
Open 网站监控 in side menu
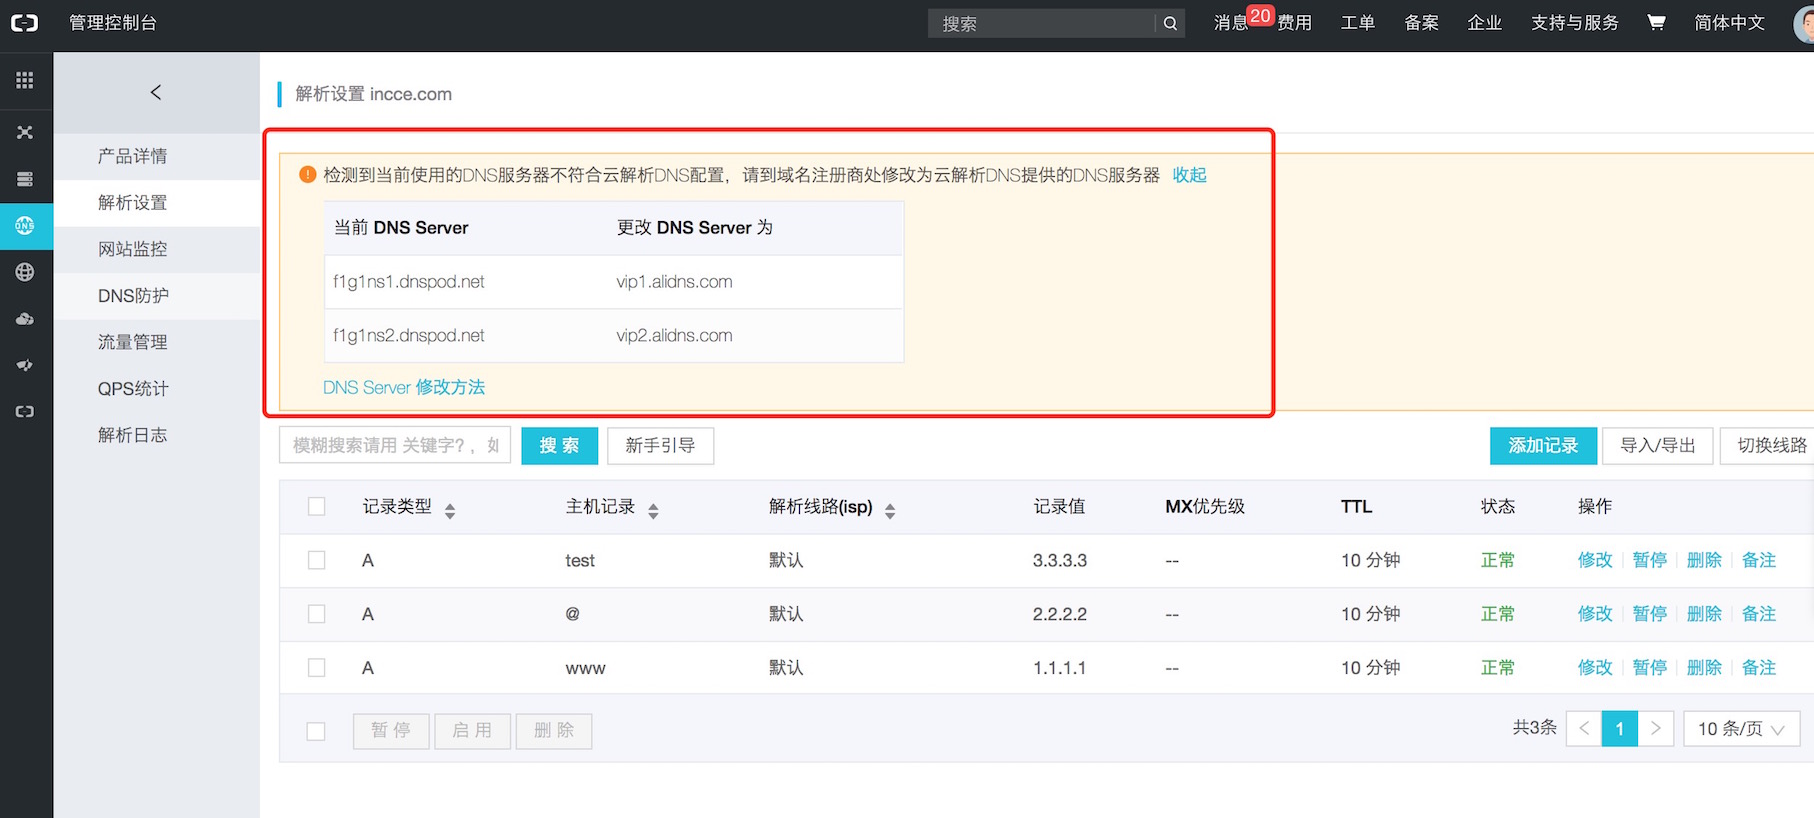tap(157, 249)
